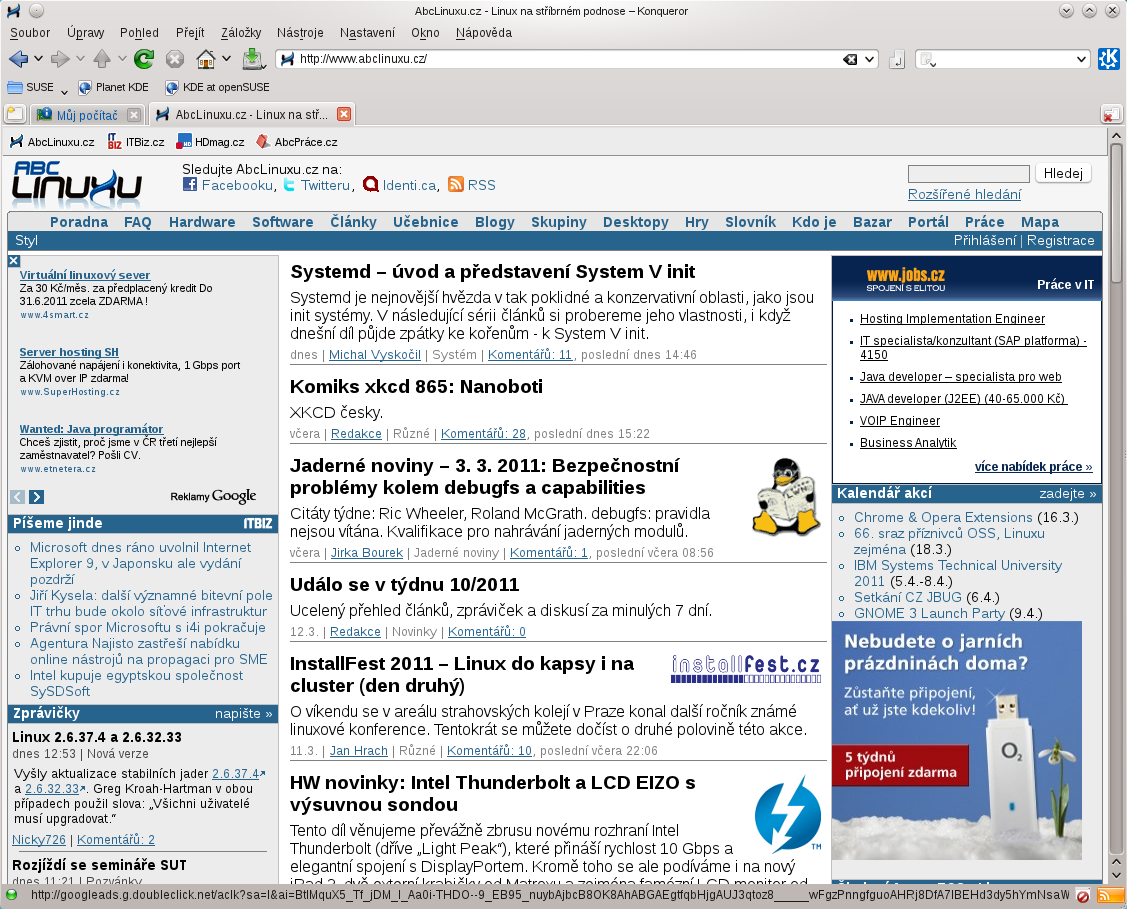Go to the Hardware section
The width and height of the screenshot is (1127, 909).
click(x=202, y=222)
